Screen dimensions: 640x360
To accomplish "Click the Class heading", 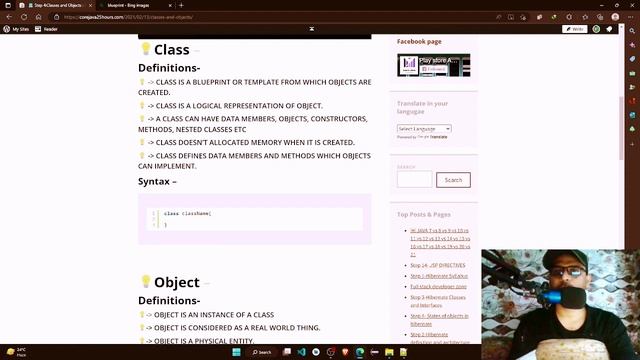I will point(171,49).
